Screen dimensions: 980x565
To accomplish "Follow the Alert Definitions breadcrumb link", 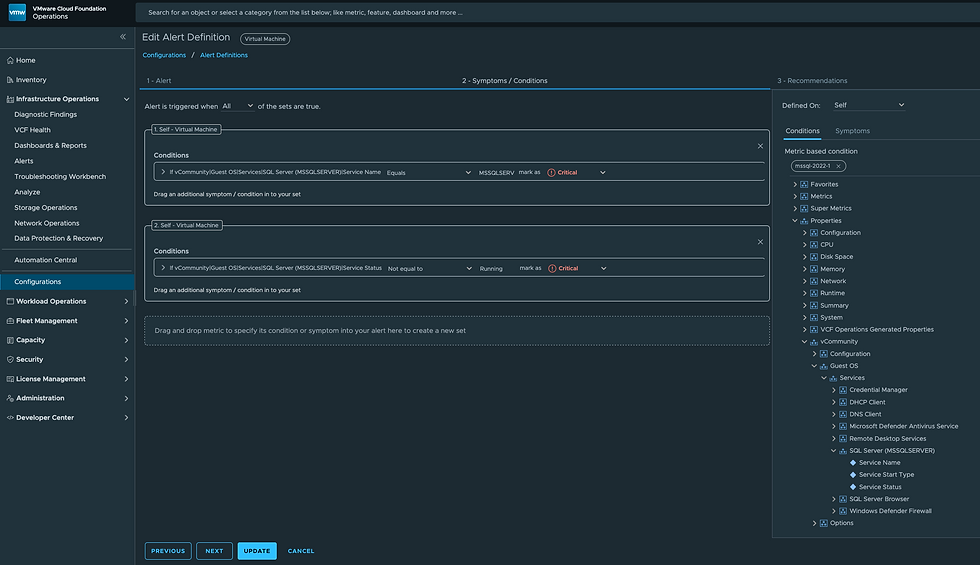I will [224, 55].
